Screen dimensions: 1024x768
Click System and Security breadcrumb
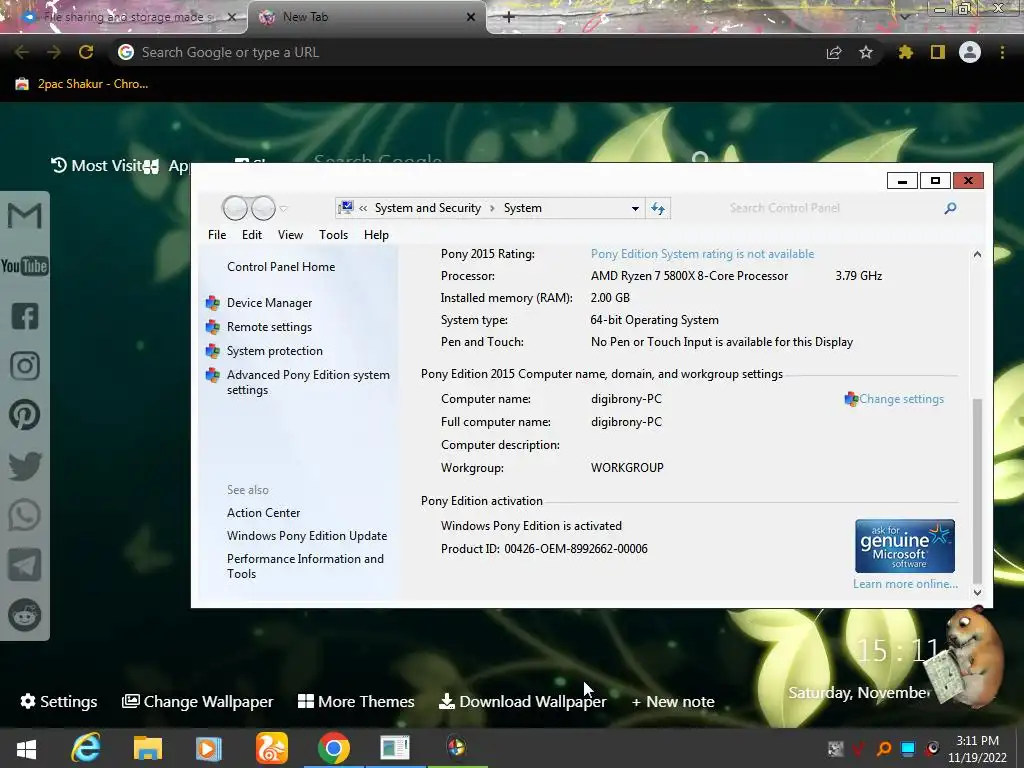tap(428, 208)
